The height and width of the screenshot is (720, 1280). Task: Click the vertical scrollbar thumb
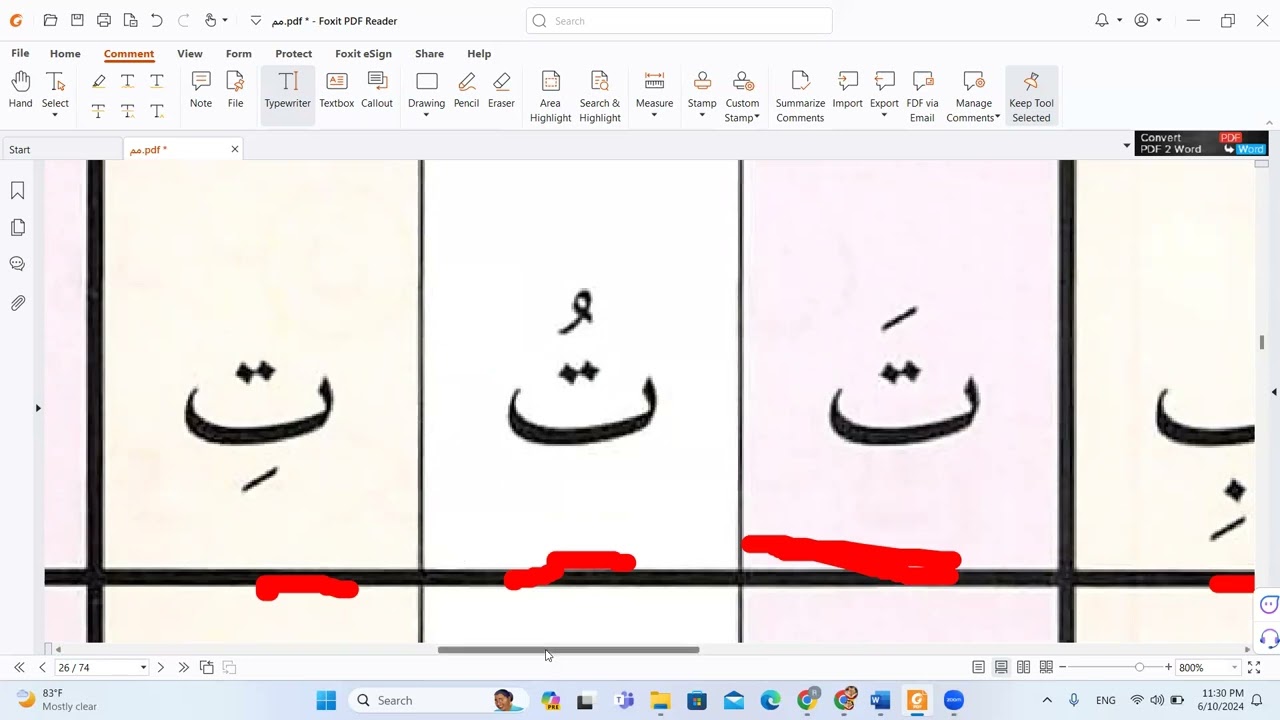1262,342
